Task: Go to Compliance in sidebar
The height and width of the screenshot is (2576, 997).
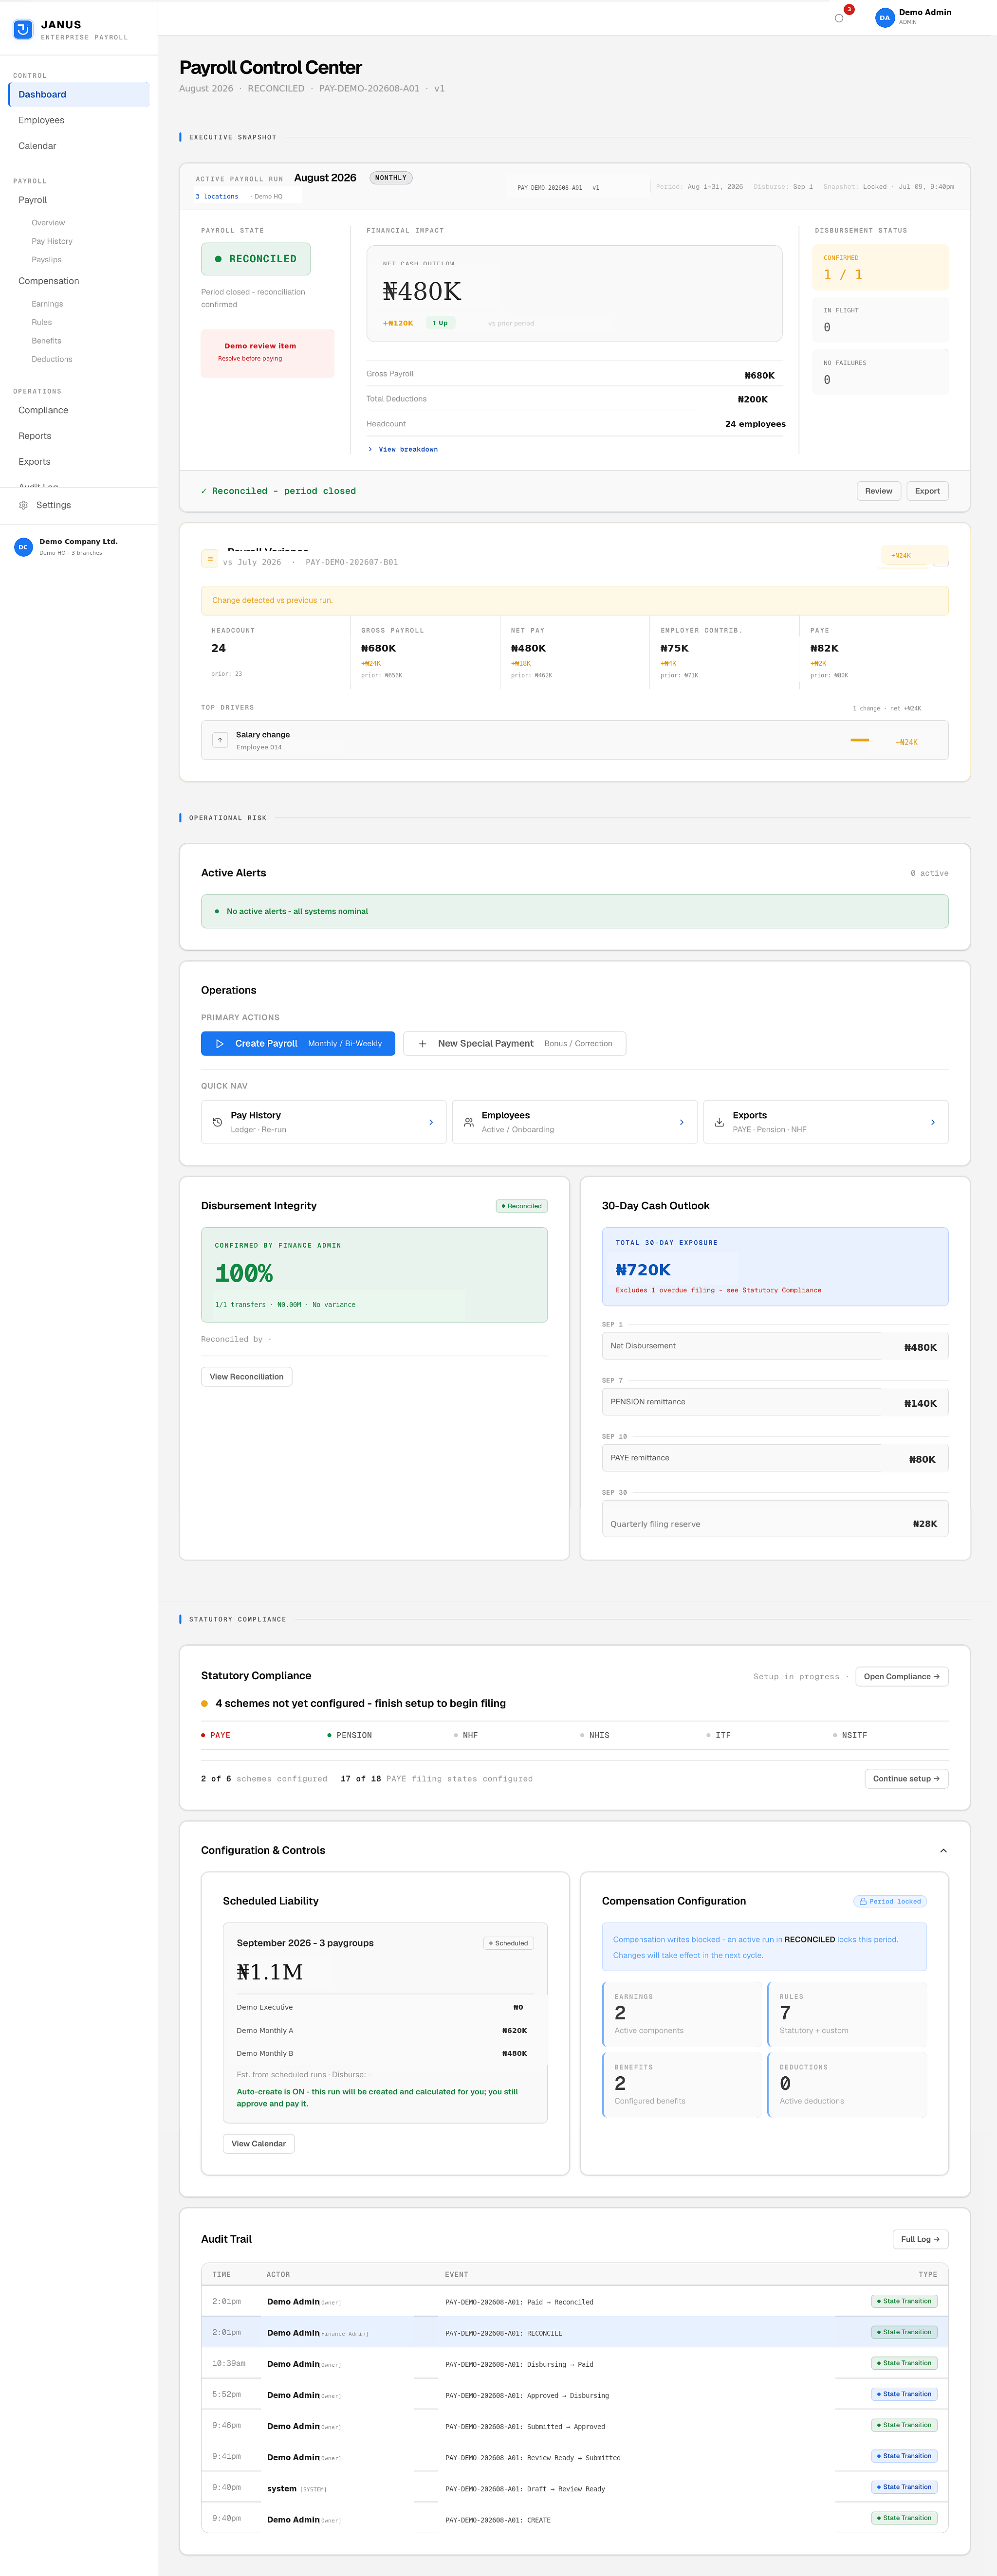Action: click(x=79, y=410)
